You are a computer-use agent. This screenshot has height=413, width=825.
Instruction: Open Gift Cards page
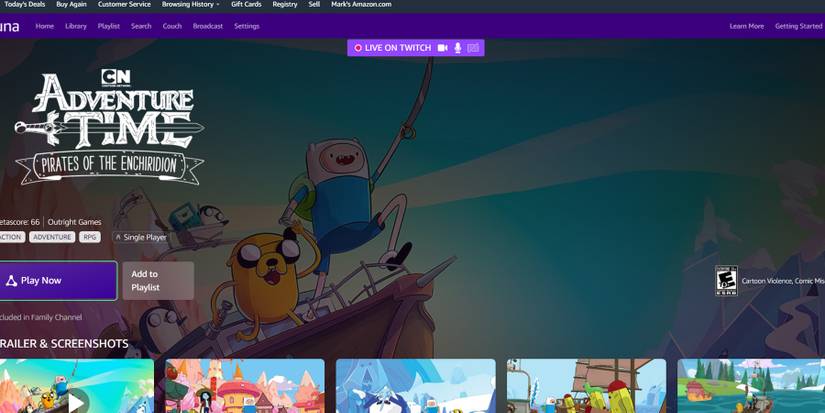pyautogui.click(x=246, y=4)
